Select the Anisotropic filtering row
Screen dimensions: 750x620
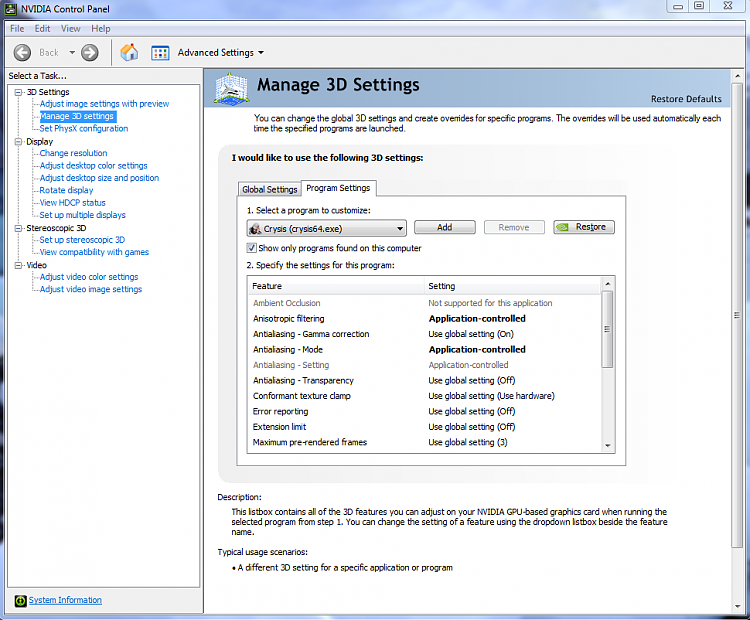click(425, 319)
